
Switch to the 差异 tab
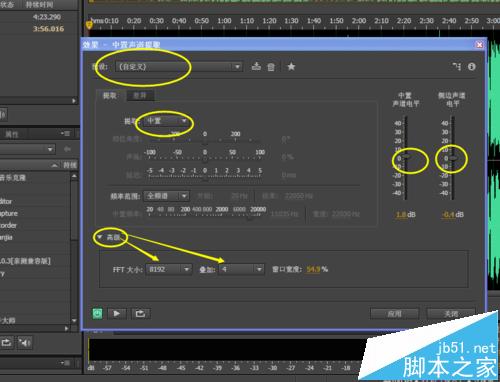pos(140,96)
